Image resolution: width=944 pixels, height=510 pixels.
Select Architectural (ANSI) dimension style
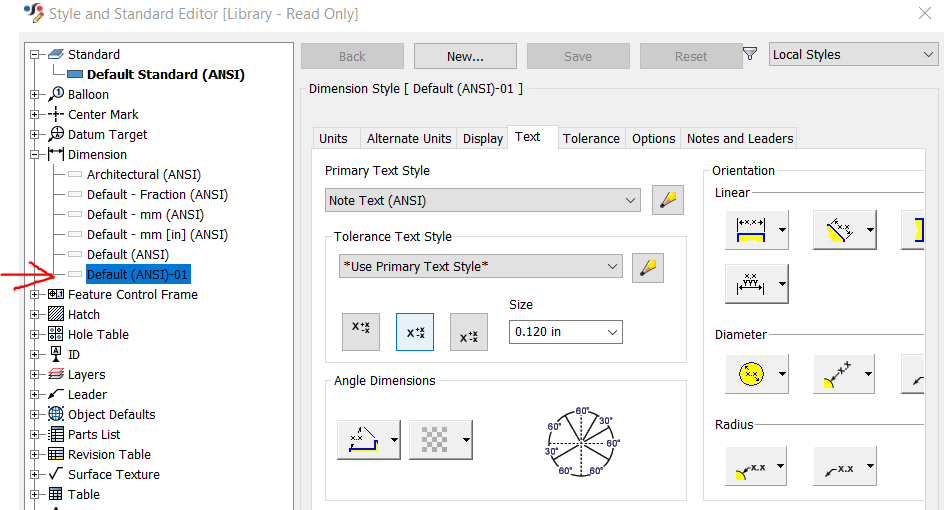coord(144,175)
